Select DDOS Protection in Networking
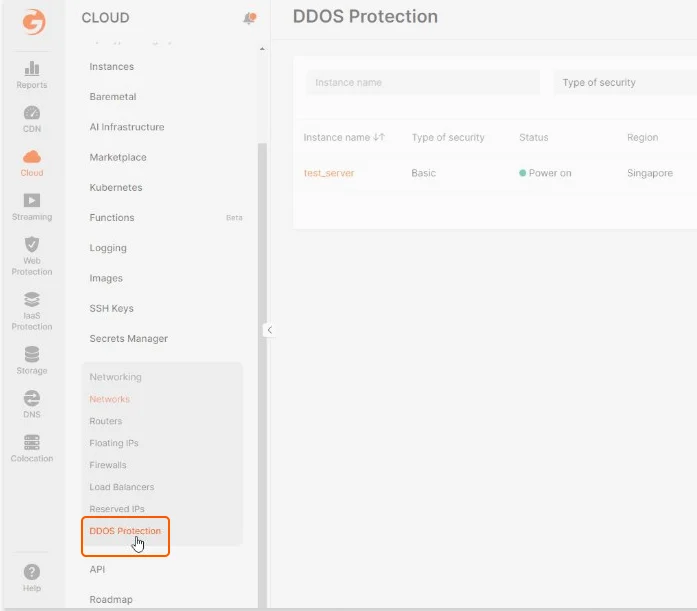The height and width of the screenshot is (611, 697). (125, 531)
